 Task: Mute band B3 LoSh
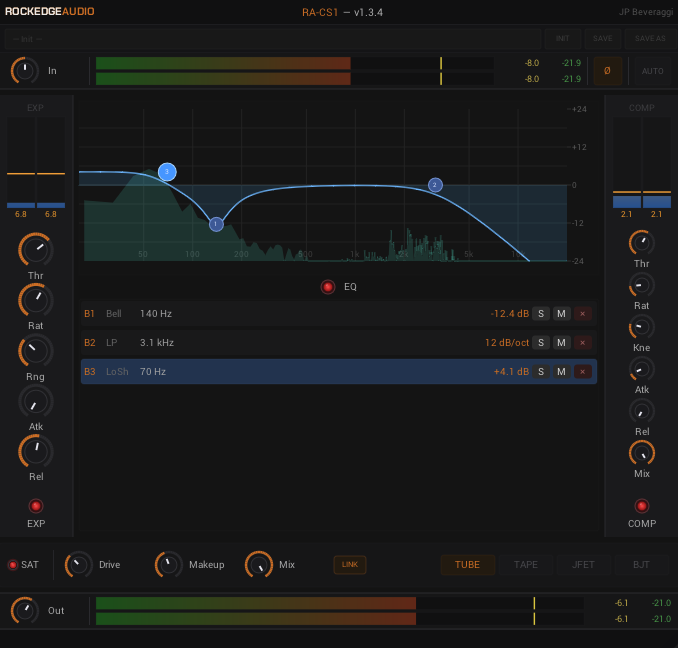pyautogui.click(x=561, y=371)
